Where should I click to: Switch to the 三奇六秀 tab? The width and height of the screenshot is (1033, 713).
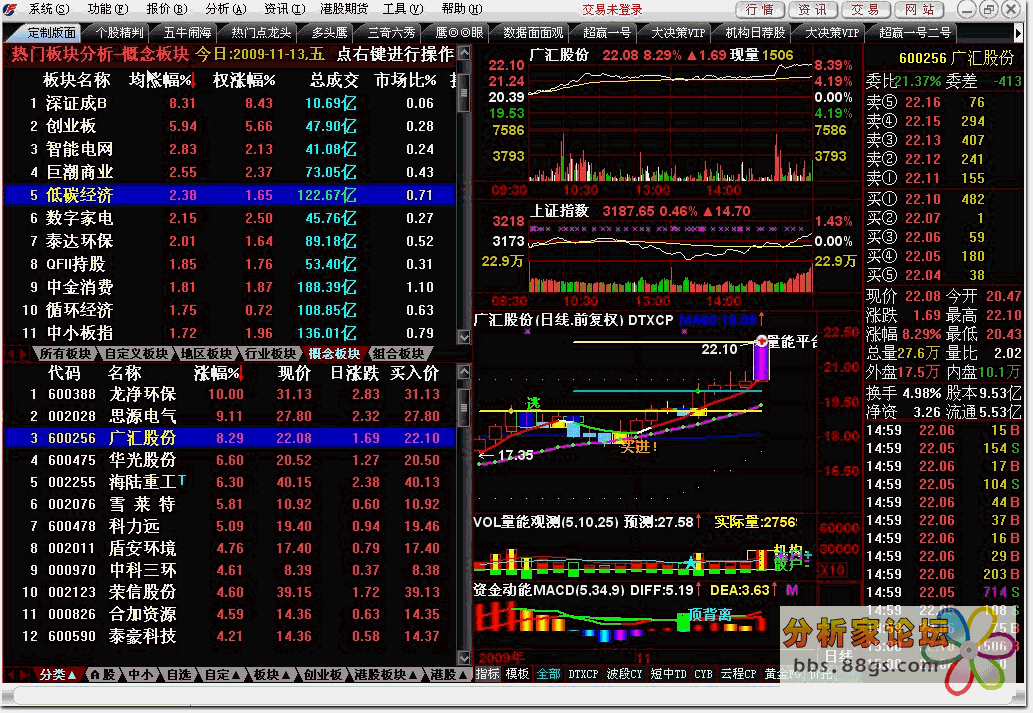pos(391,32)
